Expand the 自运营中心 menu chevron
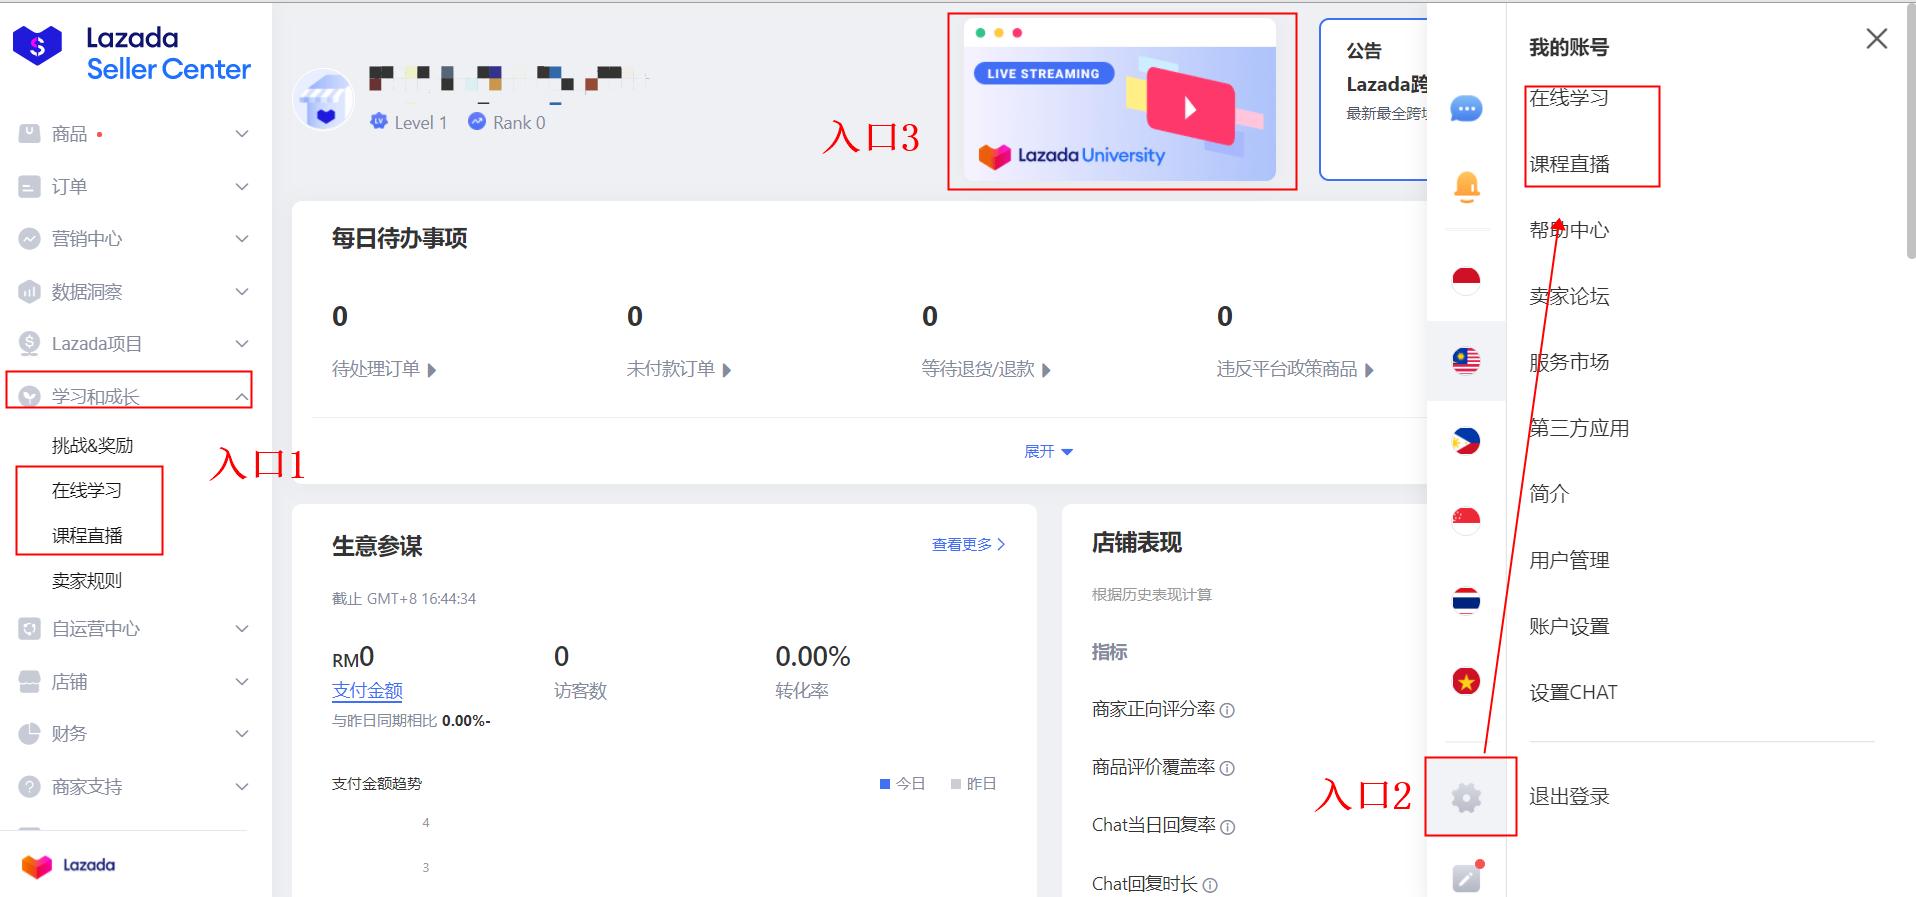Image resolution: width=1916 pixels, height=897 pixels. [242, 628]
